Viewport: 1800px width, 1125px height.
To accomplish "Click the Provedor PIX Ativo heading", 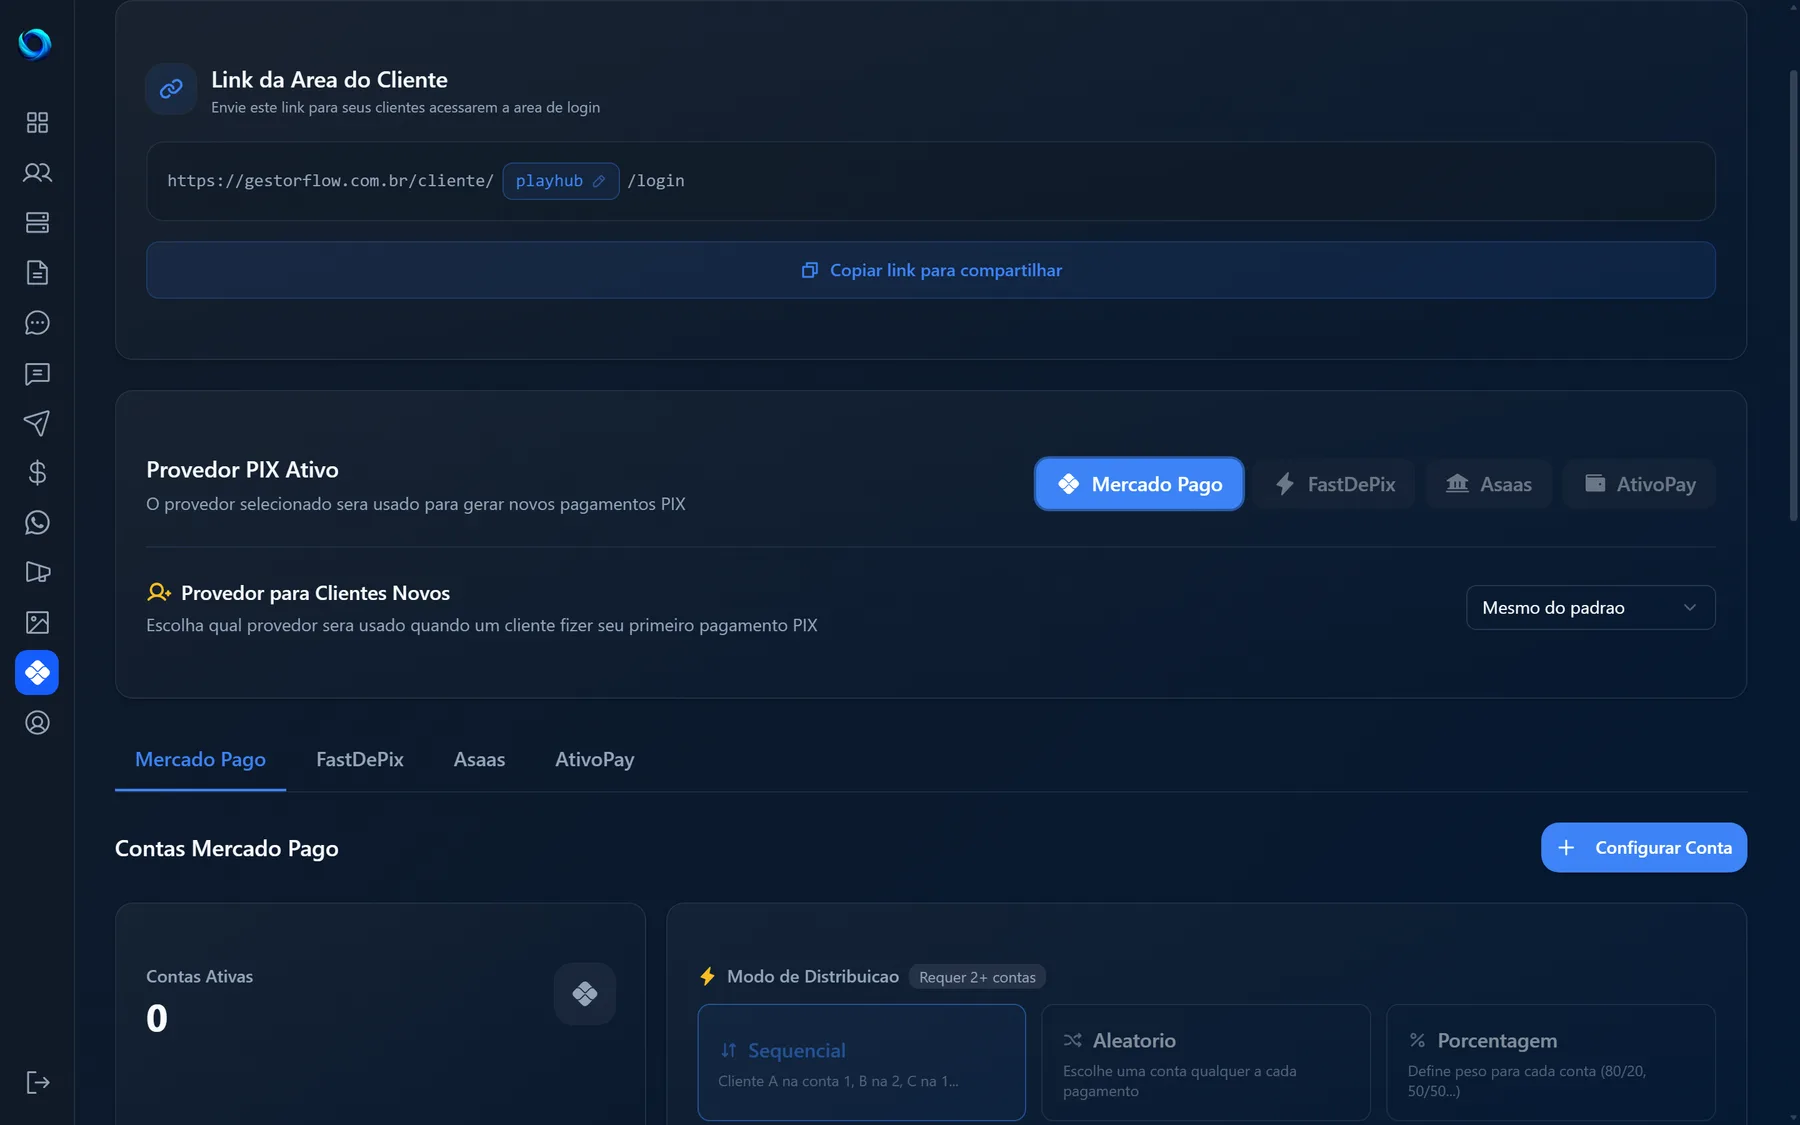I will click(x=242, y=470).
